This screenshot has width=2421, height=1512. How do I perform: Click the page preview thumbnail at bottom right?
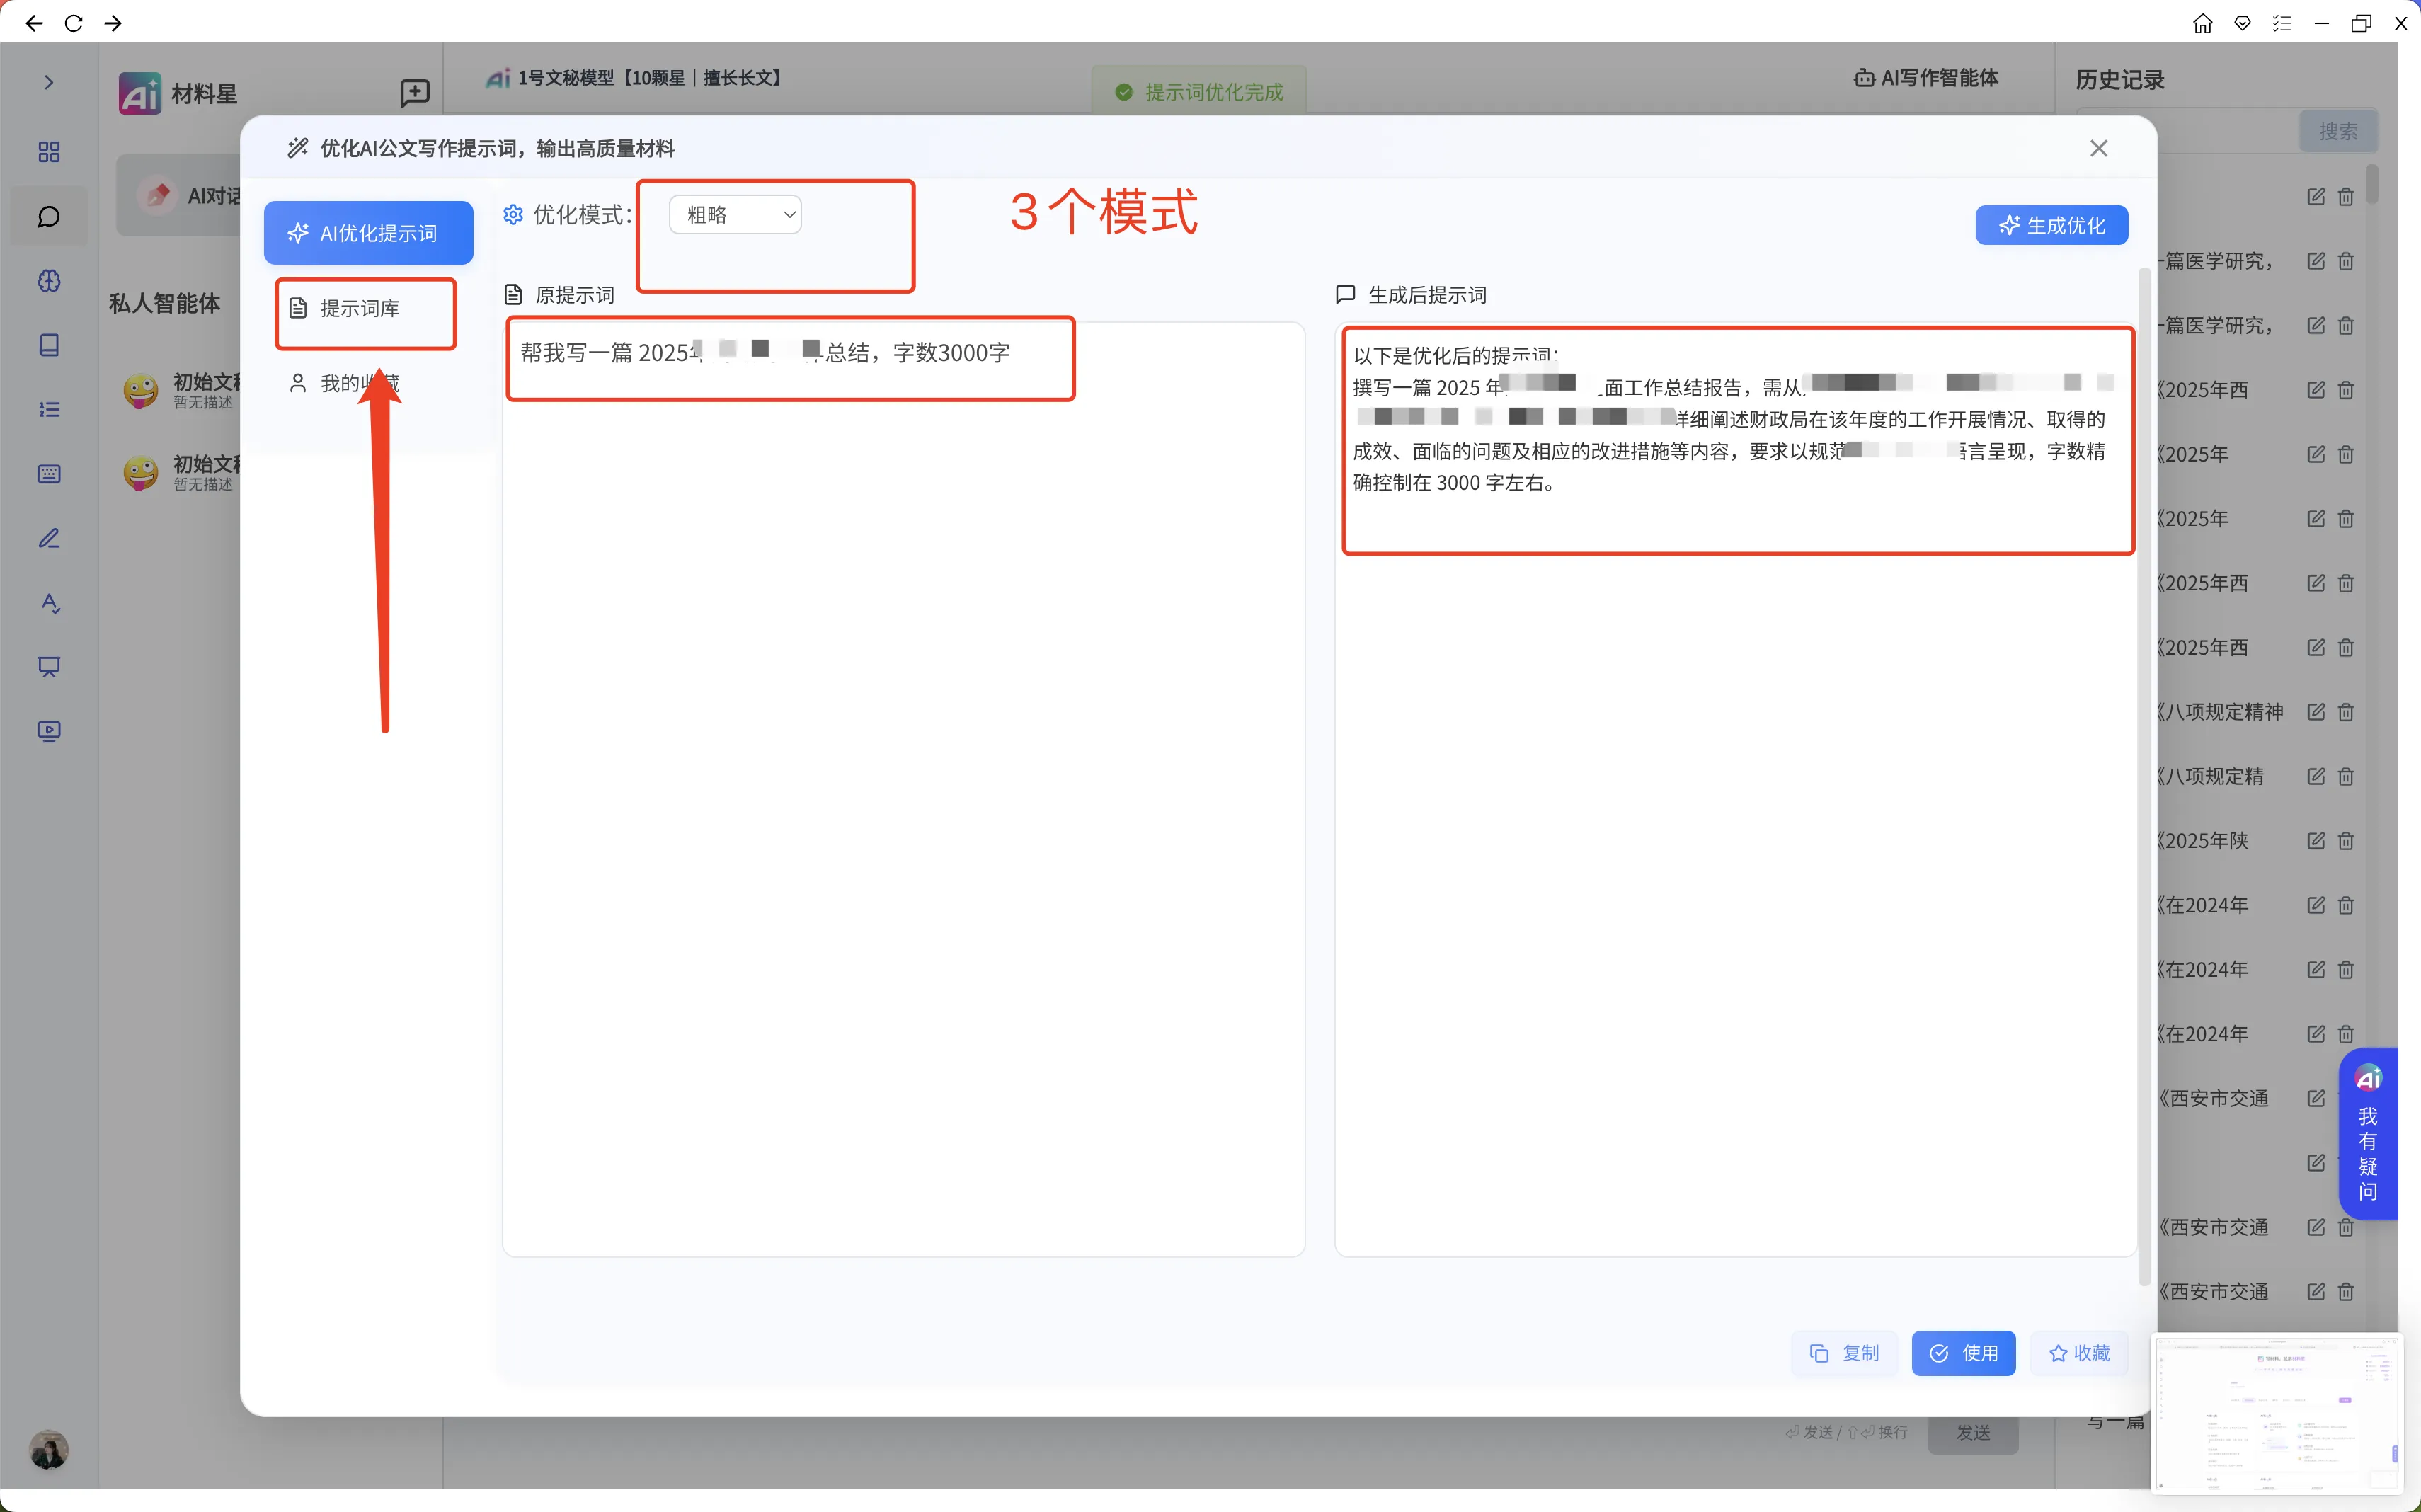tap(2276, 1414)
